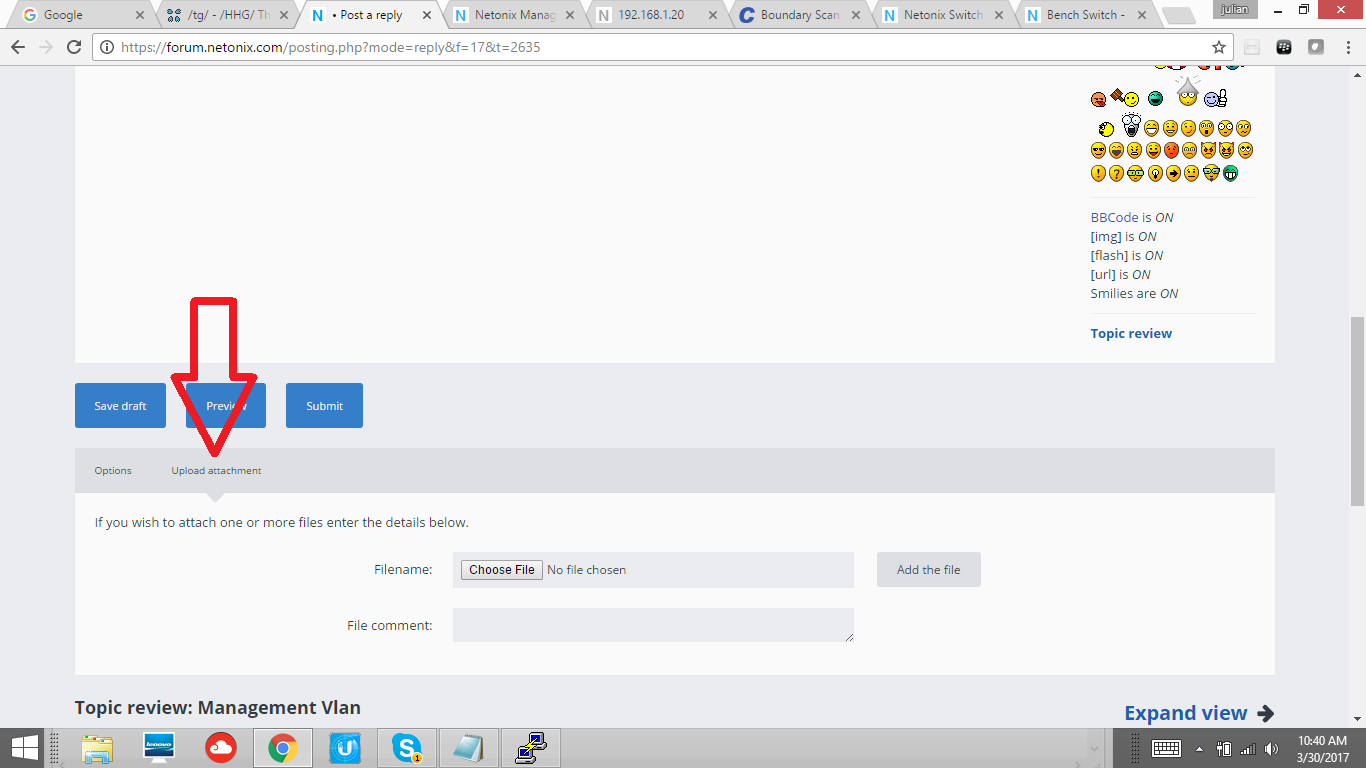Insert the light bulb idea smiley
1366x768 pixels.
[1155, 173]
